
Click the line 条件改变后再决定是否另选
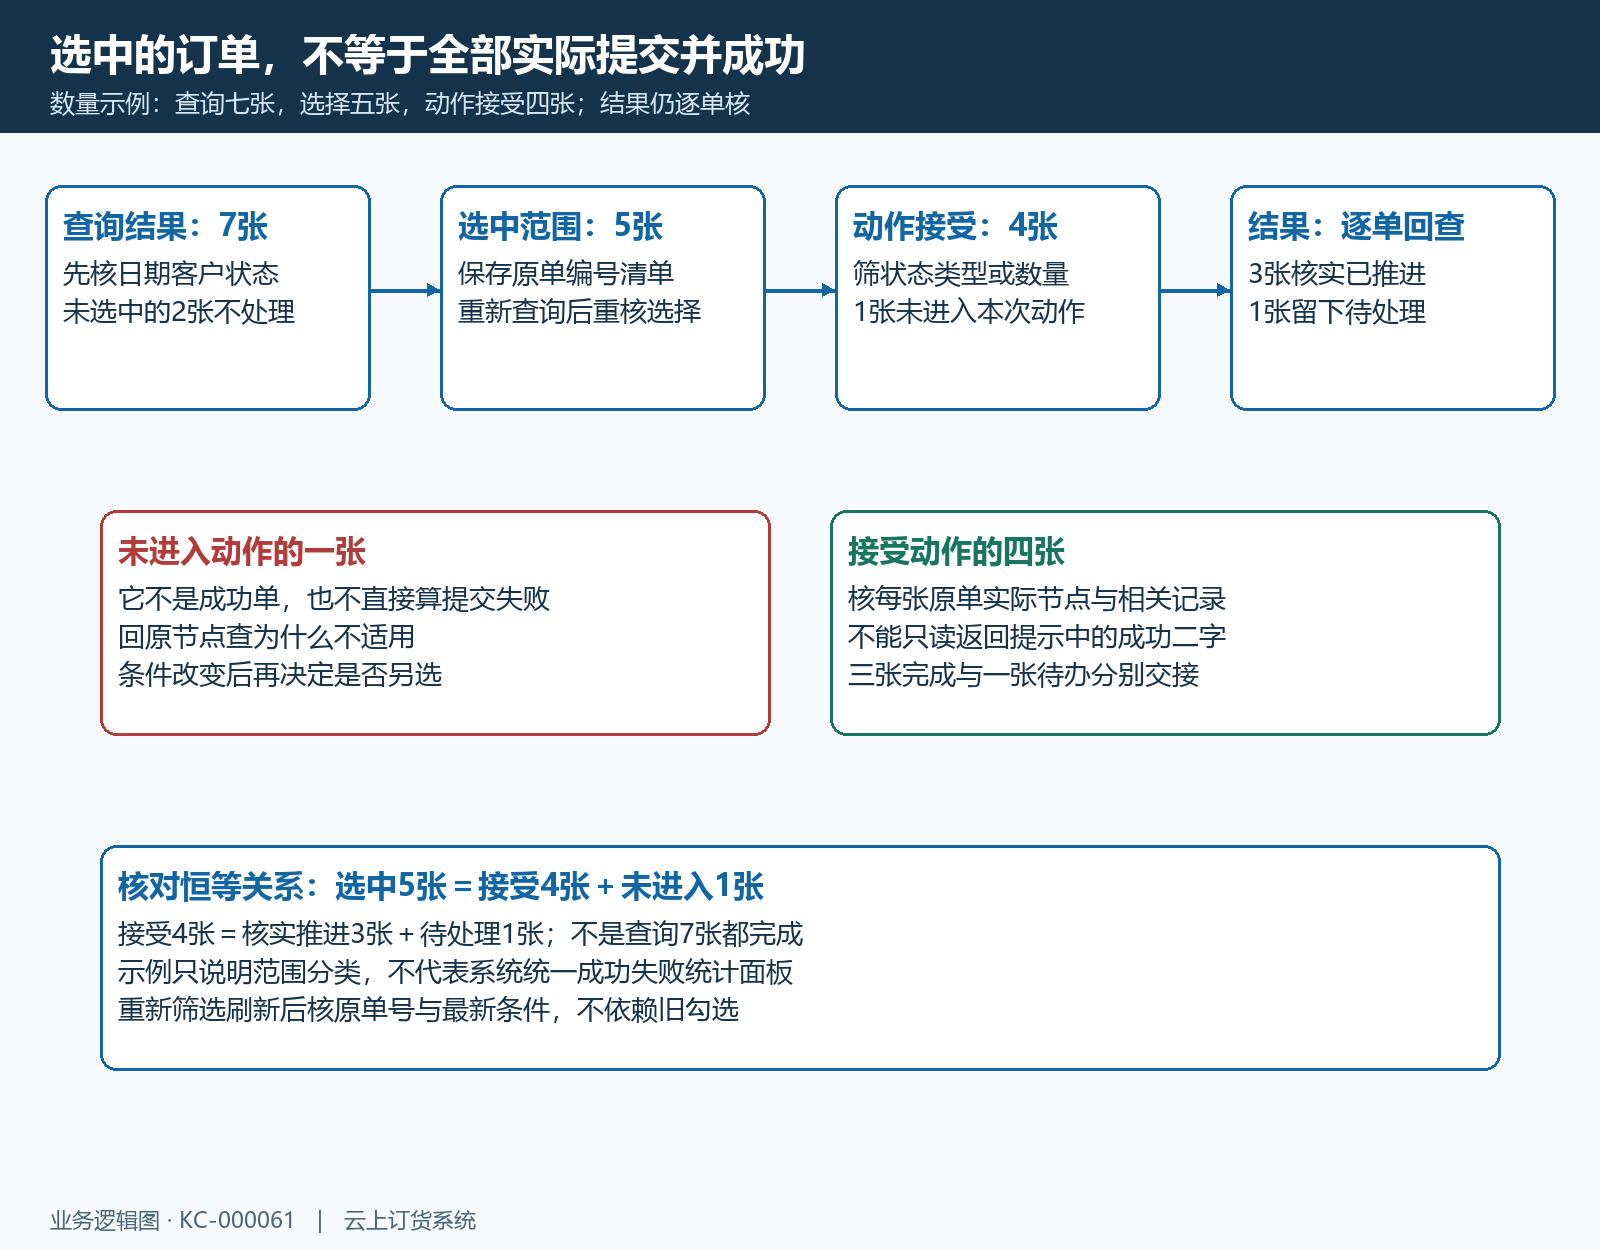pos(280,675)
